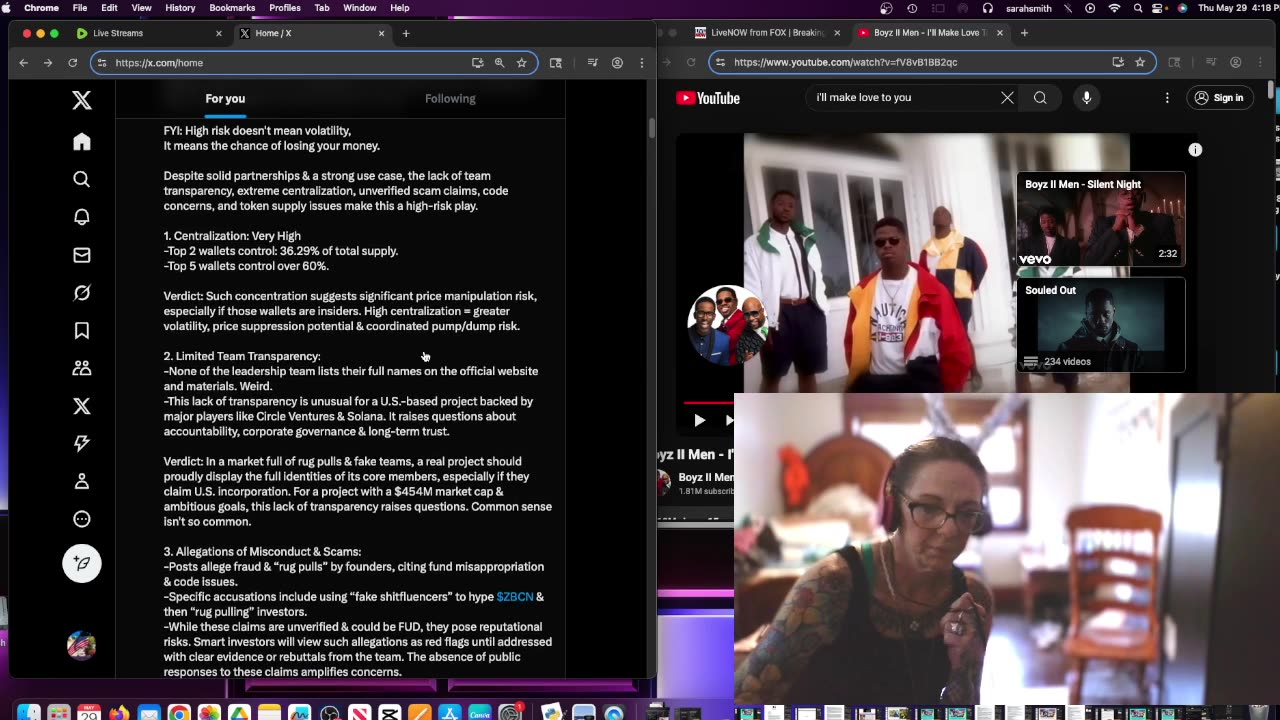Reload the YouTube page
This screenshot has width=1280, height=720.
690,62
